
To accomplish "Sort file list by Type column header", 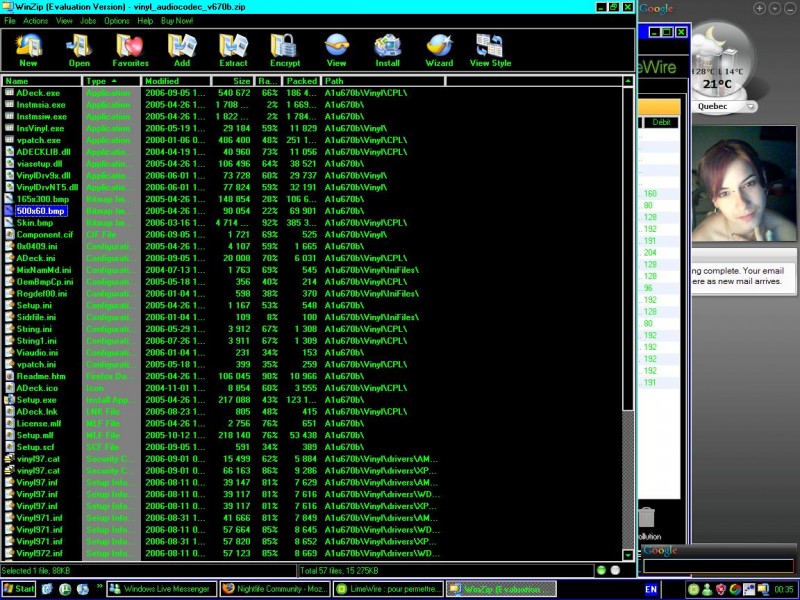I will 111,81.
